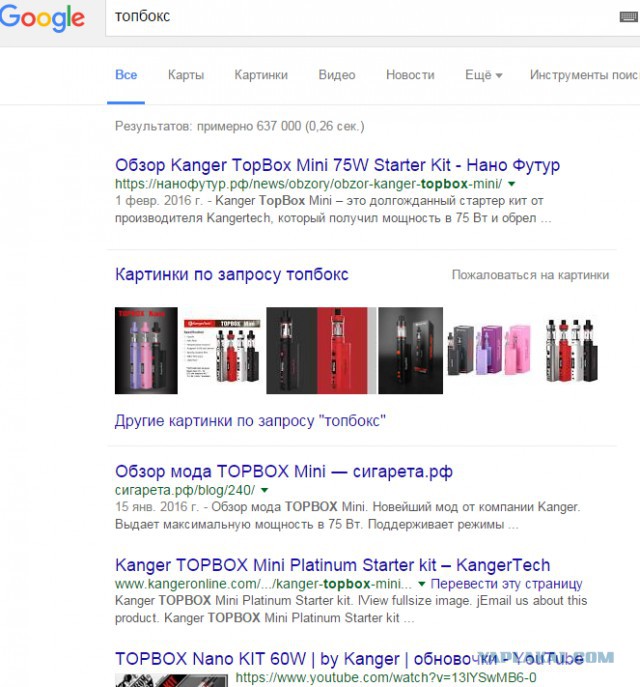
Task: Click the www.kangeronline.com green URL
Action: tap(263, 584)
